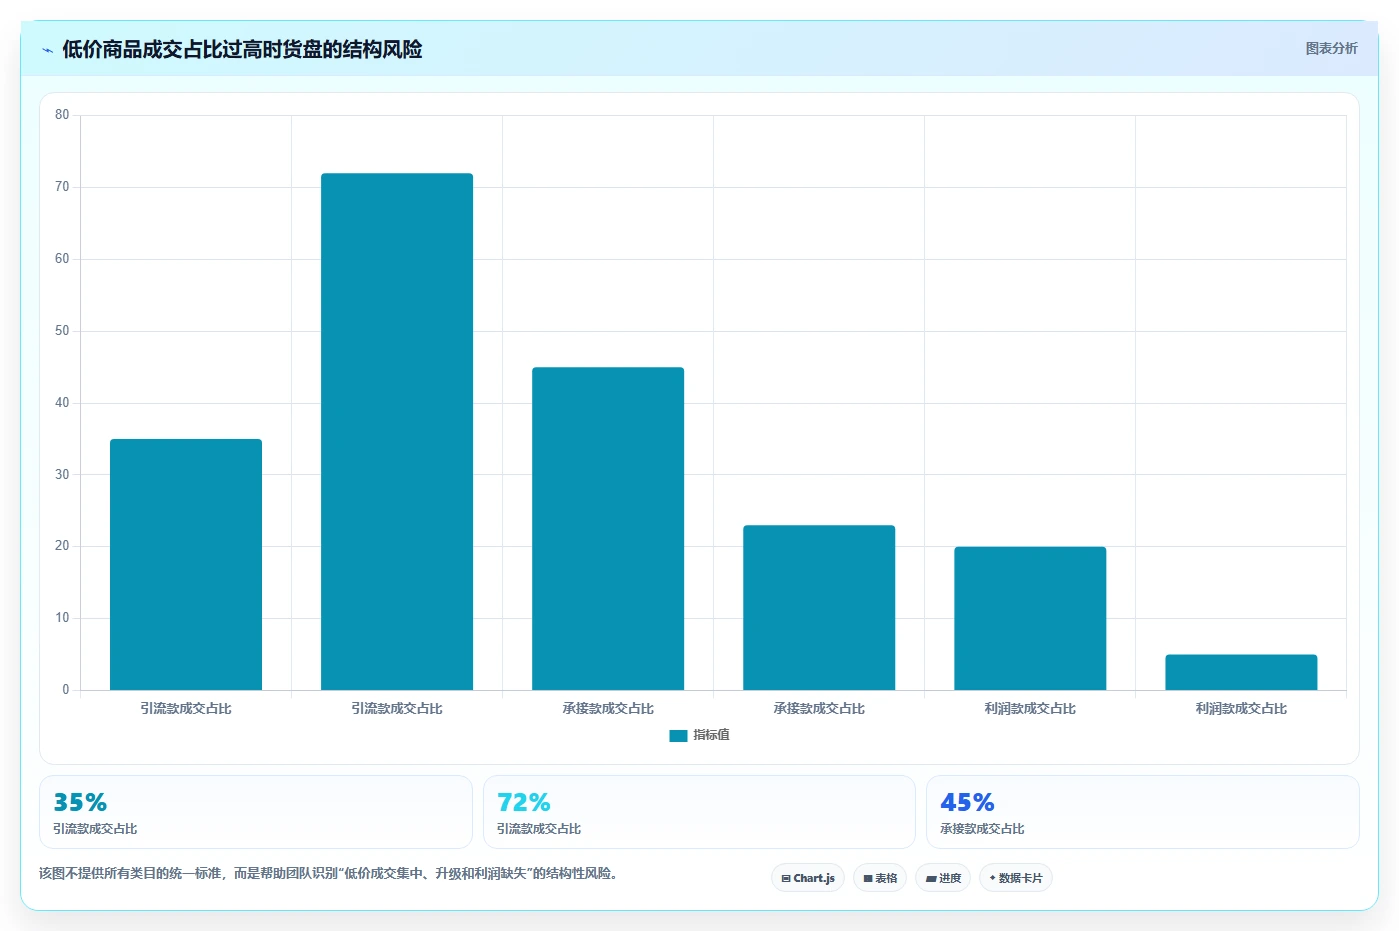
Task: Click the y-axis tick label 60
Action: pyautogui.click(x=62, y=259)
